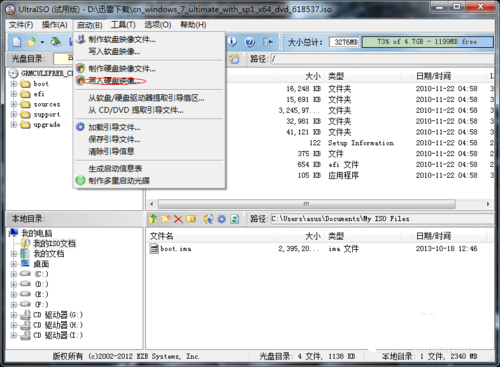Open the 帮助(H) menu

coord(193,25)
